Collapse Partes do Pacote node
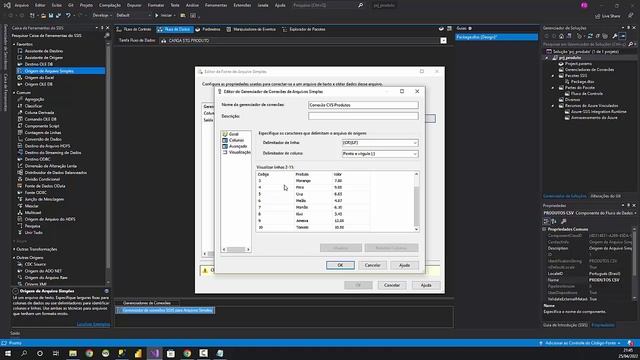Screen dimensions: 640x360 tap(553, 88)
